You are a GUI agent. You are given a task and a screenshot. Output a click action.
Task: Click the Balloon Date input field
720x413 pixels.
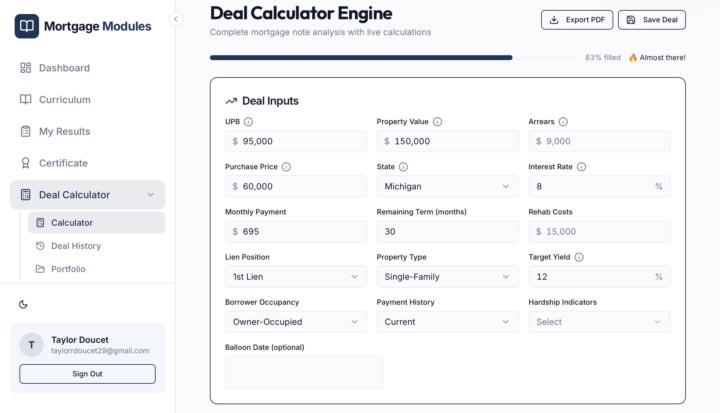(x=304, y=372)
